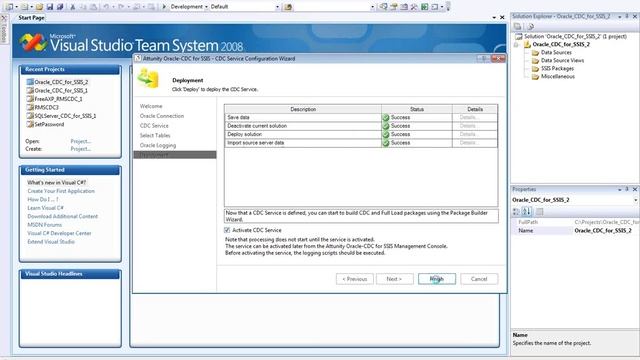Click What's new in Visual C#? link
This screenshot has height=360, width=640.
[57, 182]
